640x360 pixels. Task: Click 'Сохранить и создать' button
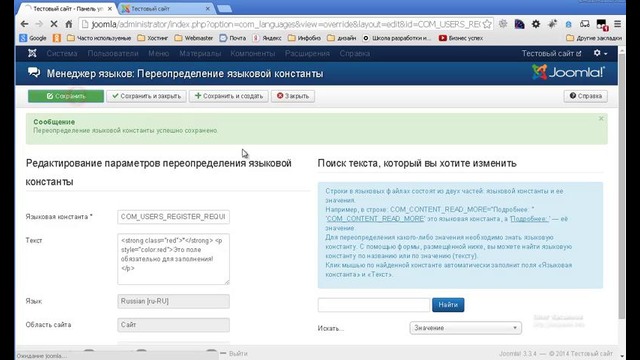tap(229, 96)
